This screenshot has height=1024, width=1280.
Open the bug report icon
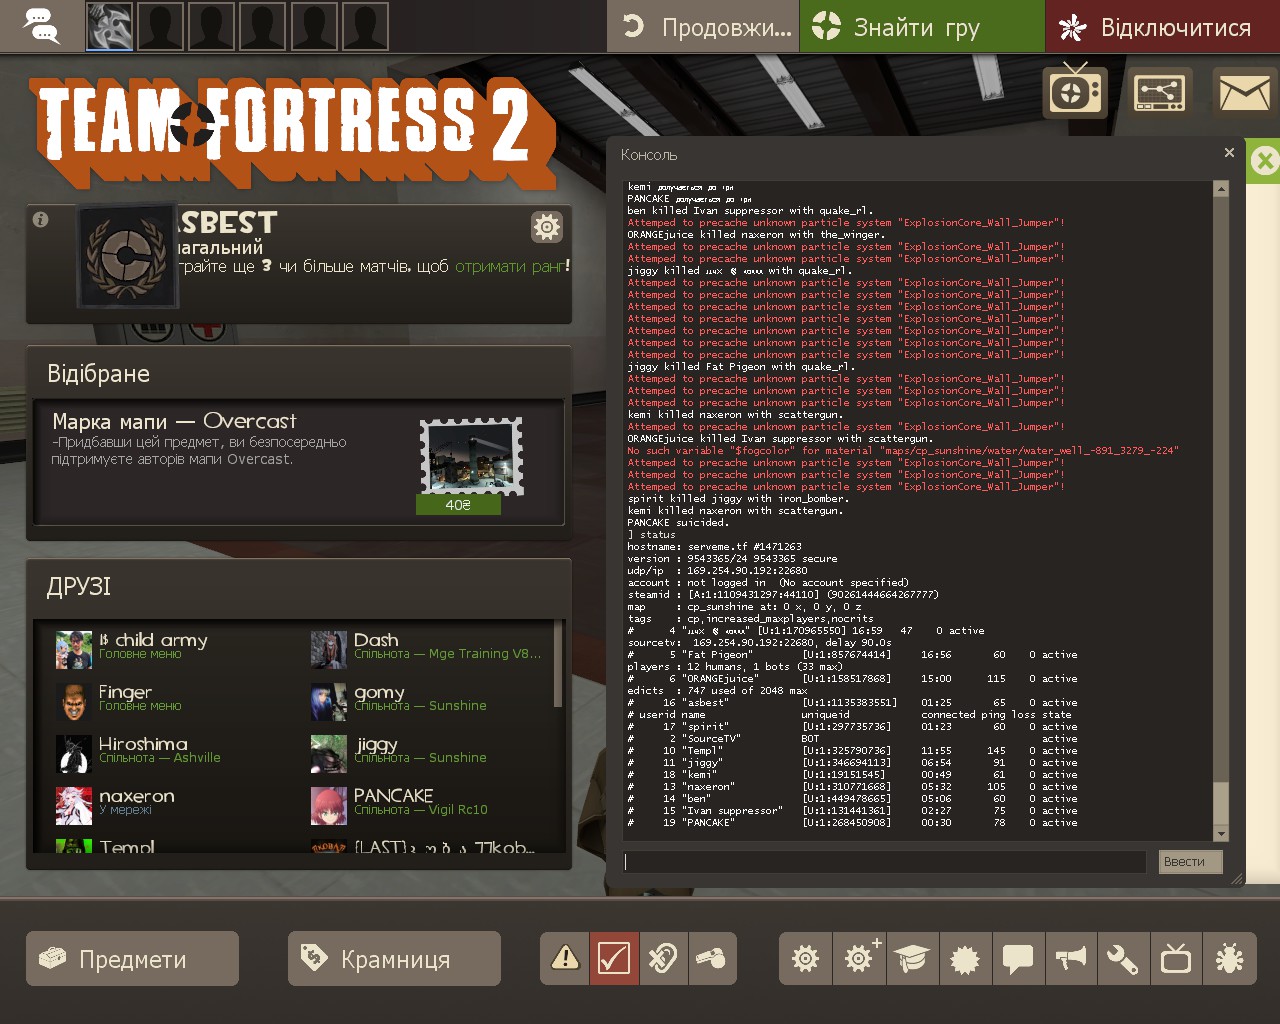coord(1229,959)
